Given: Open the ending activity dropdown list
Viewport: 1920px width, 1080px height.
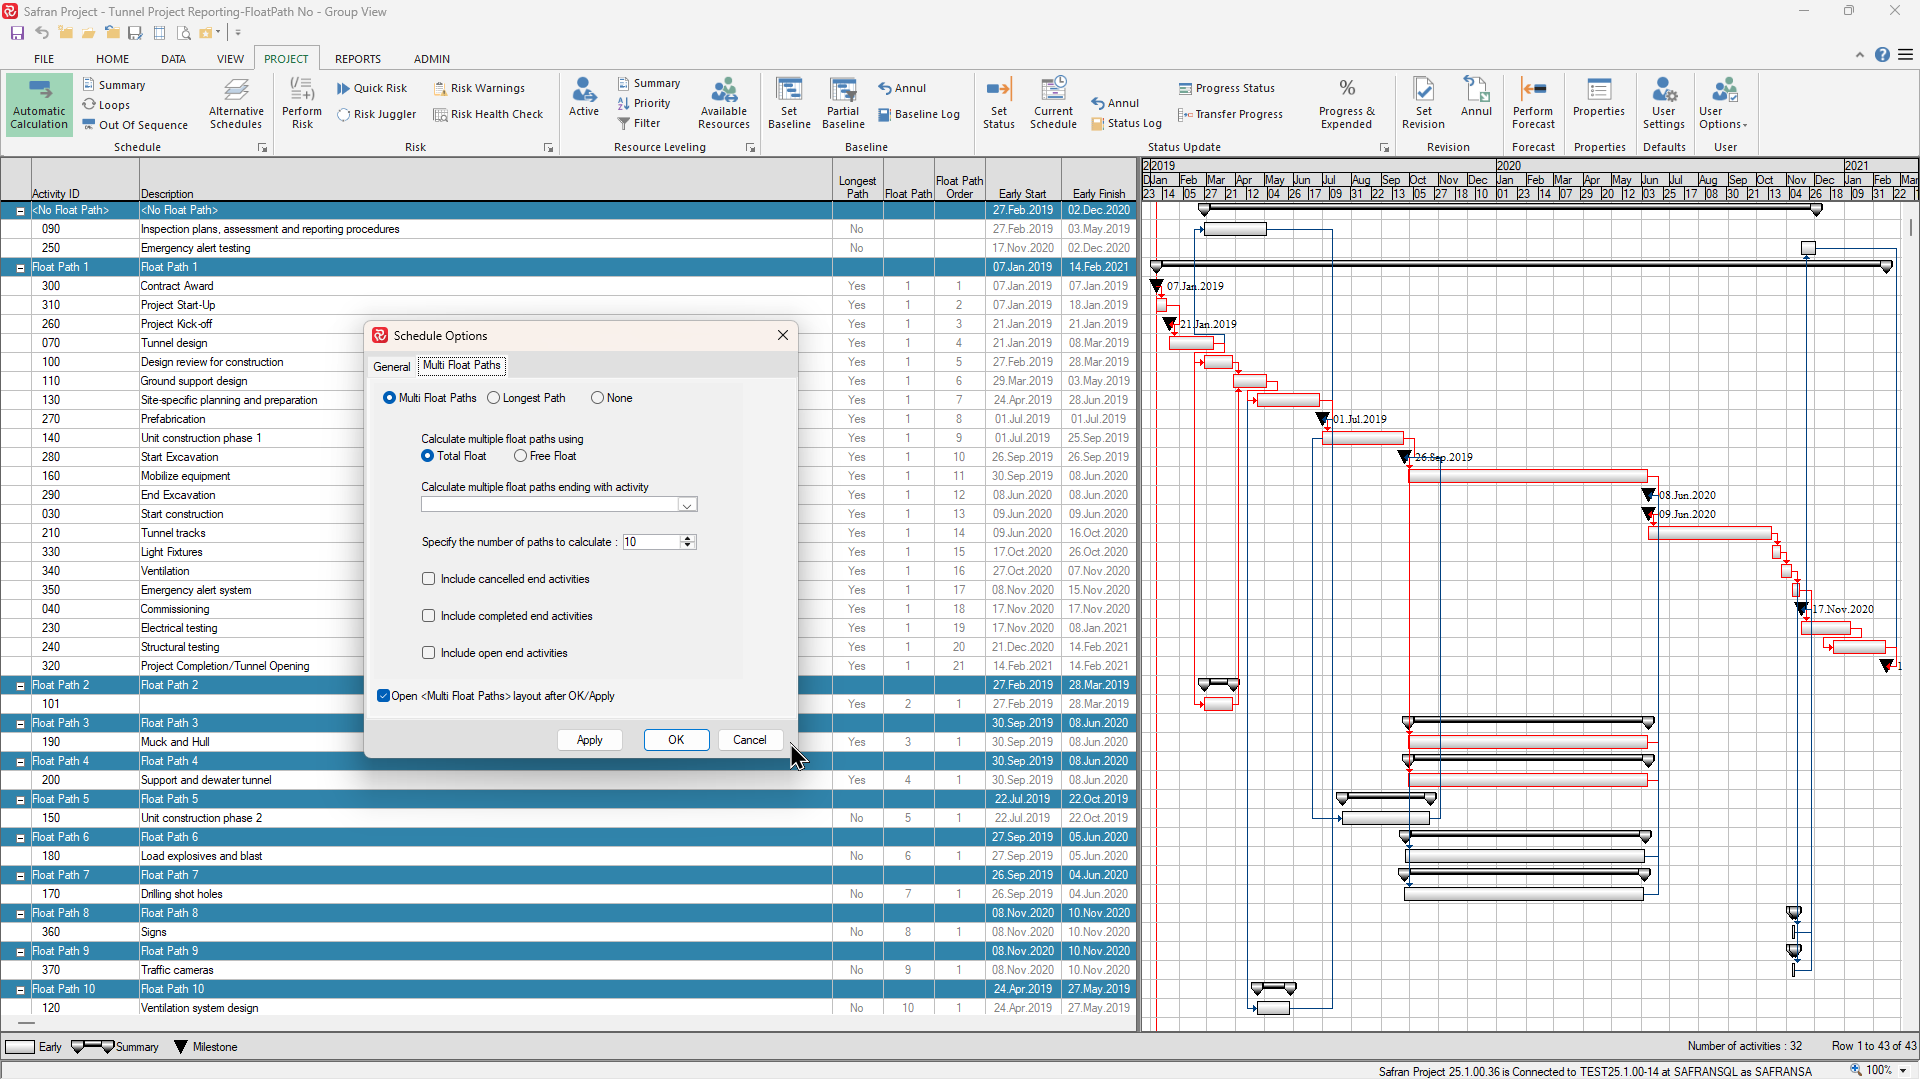Looking at the screenshot, I should pyautogui.click(x=687, y=505).
